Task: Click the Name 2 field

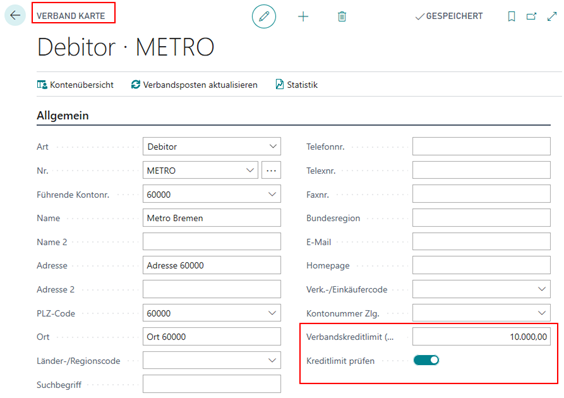Action: (x=212, y=241)
